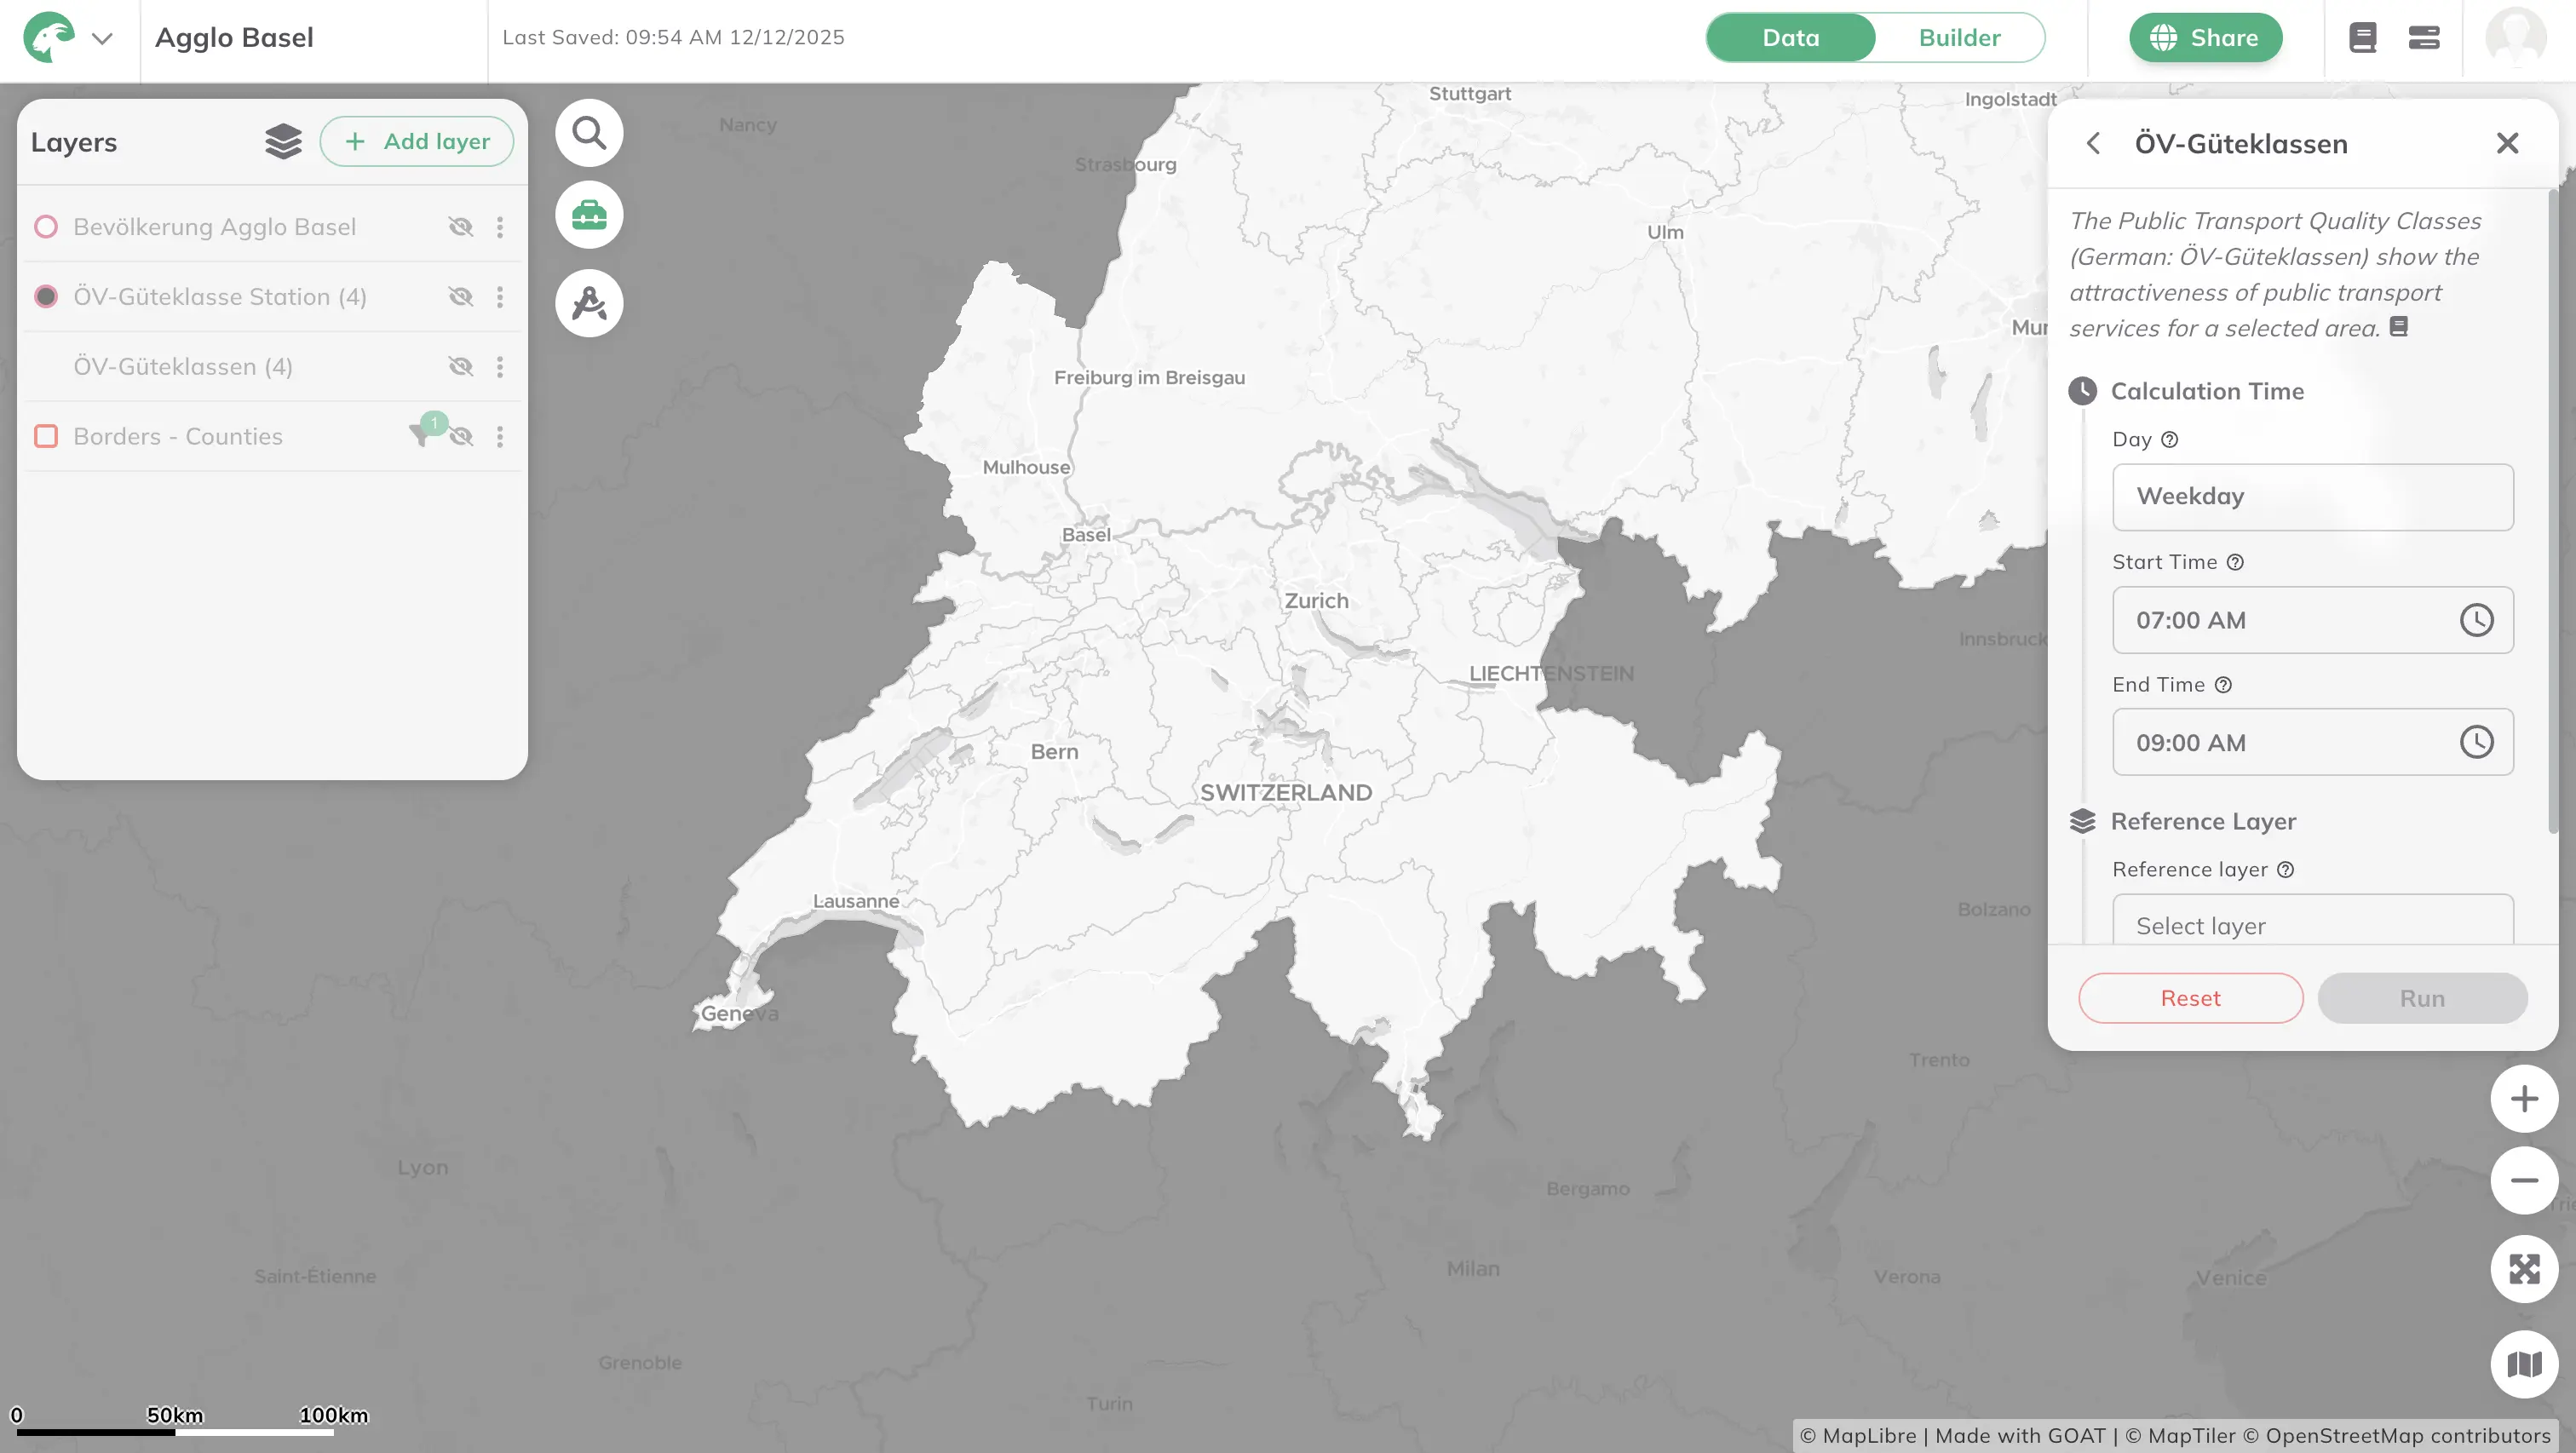
Task: Open the map design tool
Action: pos(589,303)
